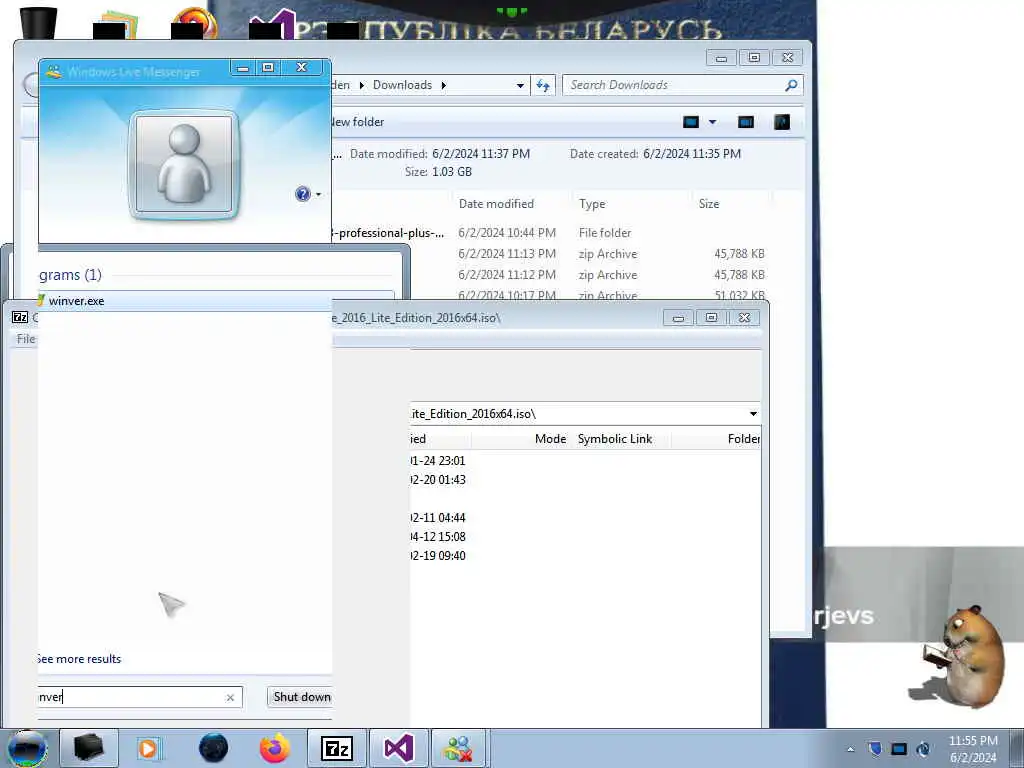Expand the Messenger help dropdown arrow

tap(319, 194)
